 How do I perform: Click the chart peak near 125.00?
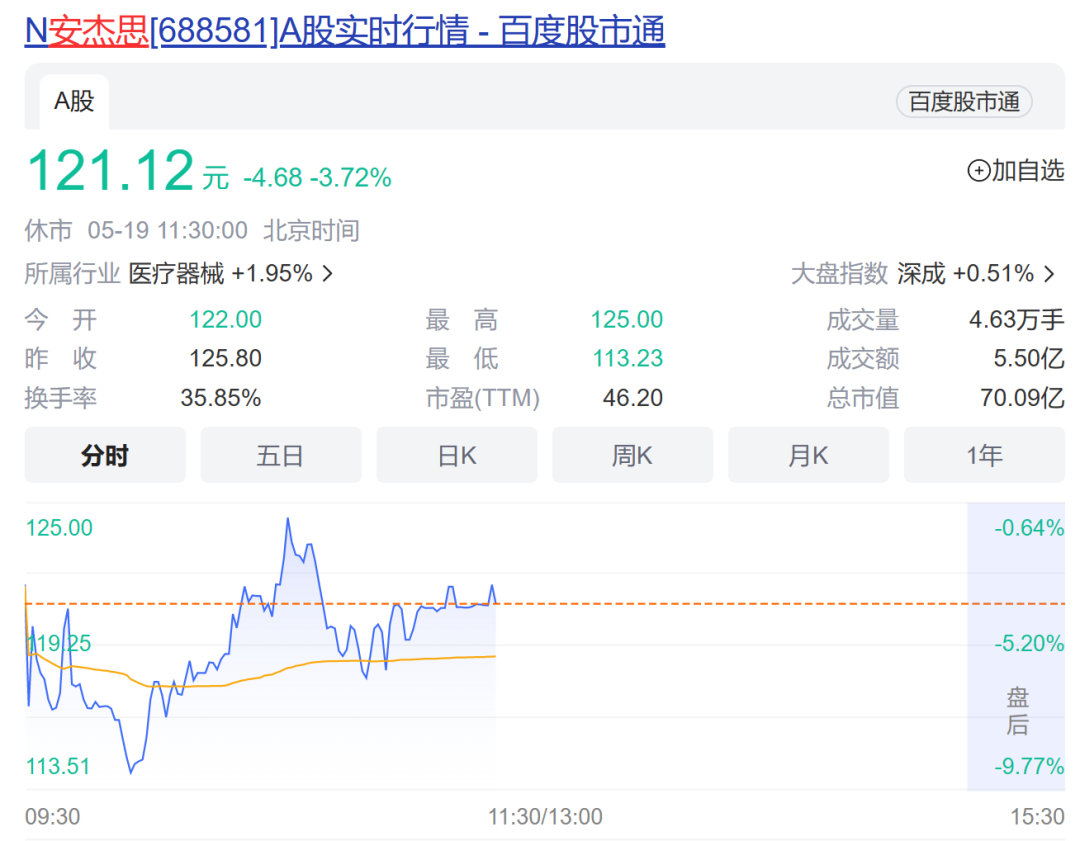tap(288, 519)
